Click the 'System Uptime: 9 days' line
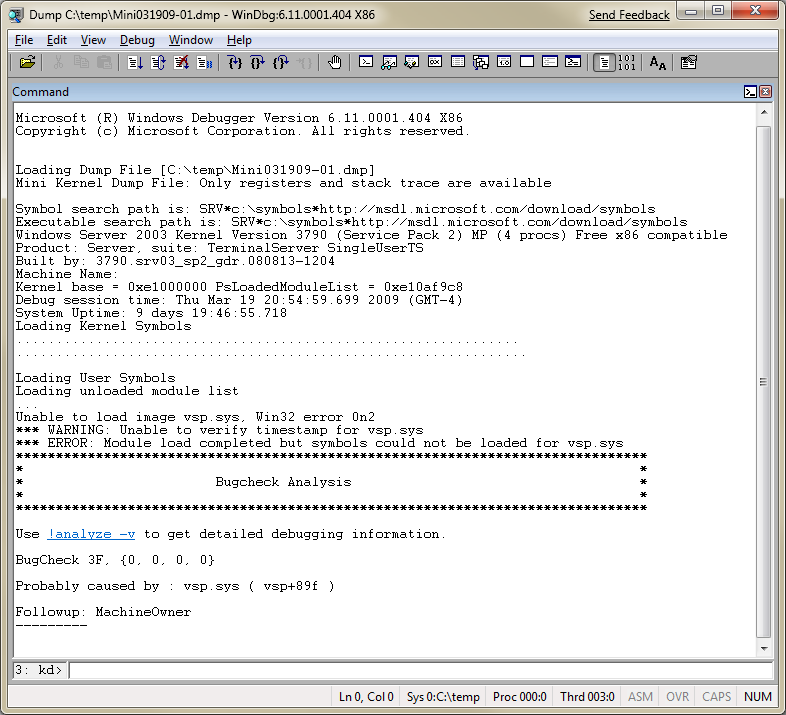This screenshot has height=715, width=786. point(151,313)
